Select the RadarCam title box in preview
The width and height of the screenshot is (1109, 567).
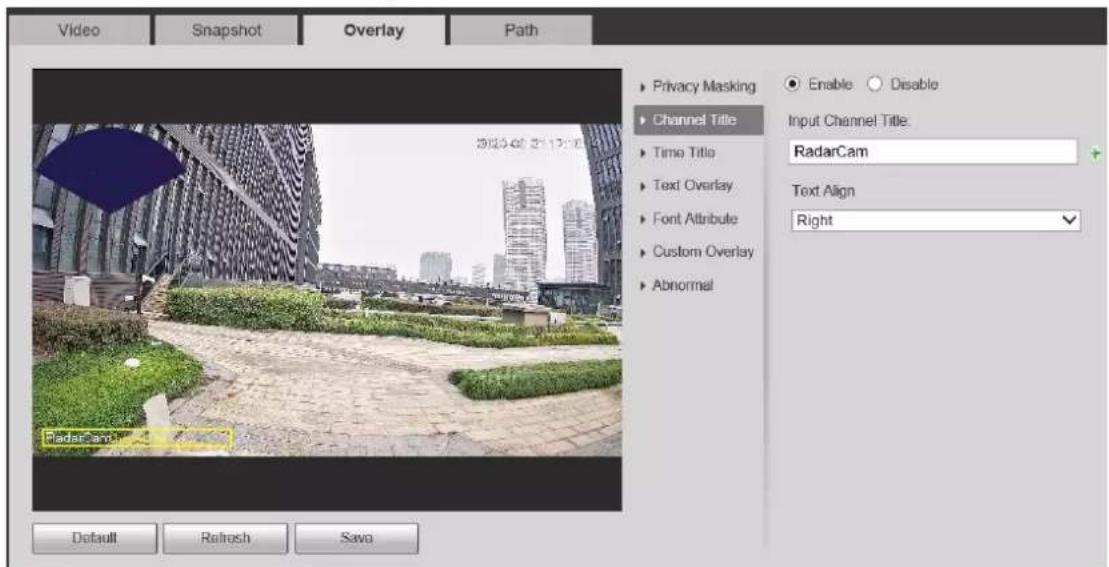coord(137,438)
